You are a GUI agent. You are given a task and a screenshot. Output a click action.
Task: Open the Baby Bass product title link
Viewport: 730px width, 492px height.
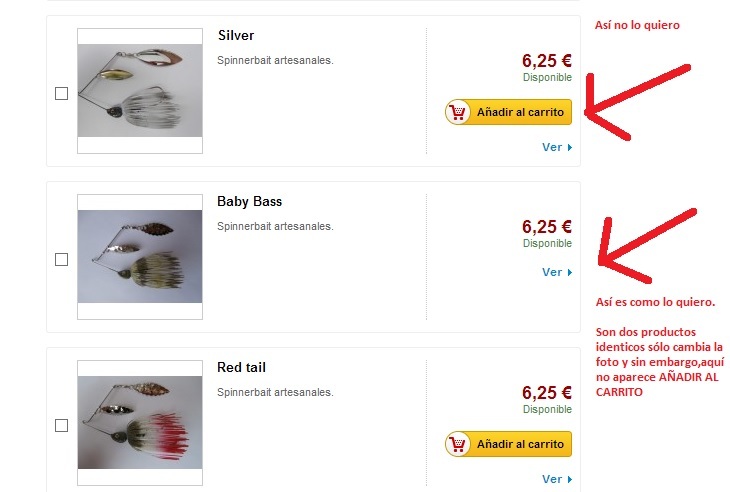250,202
